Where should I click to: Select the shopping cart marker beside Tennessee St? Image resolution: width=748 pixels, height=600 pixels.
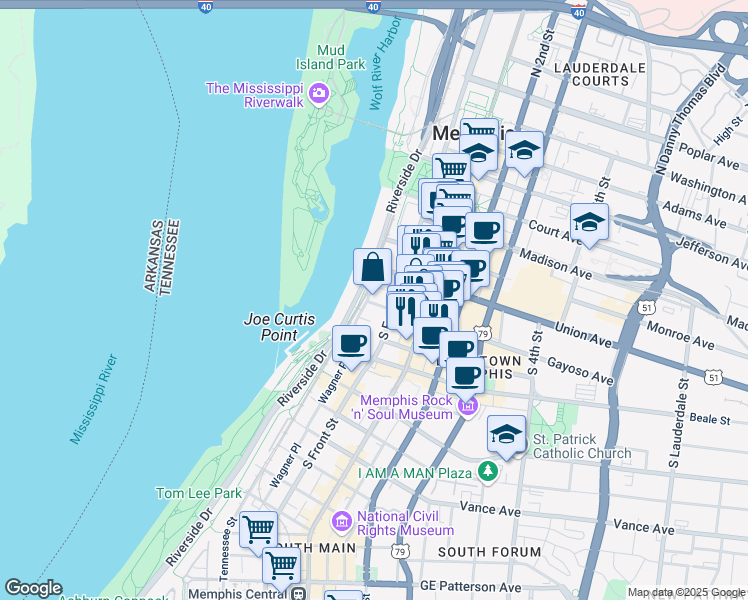point(258,531)
